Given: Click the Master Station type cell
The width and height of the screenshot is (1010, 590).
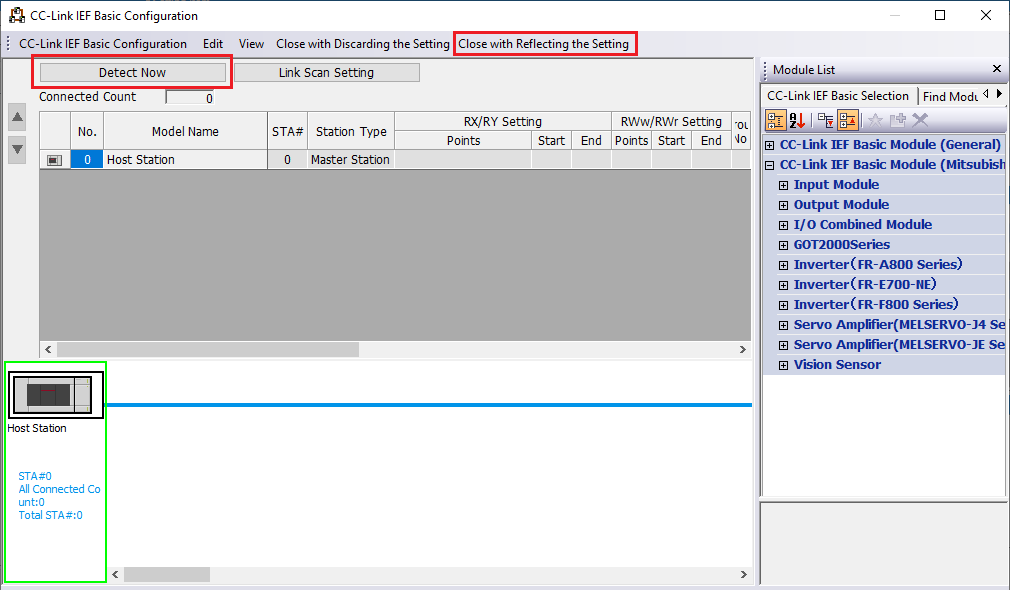Looking at the screenshot, I should coord(350,160).
